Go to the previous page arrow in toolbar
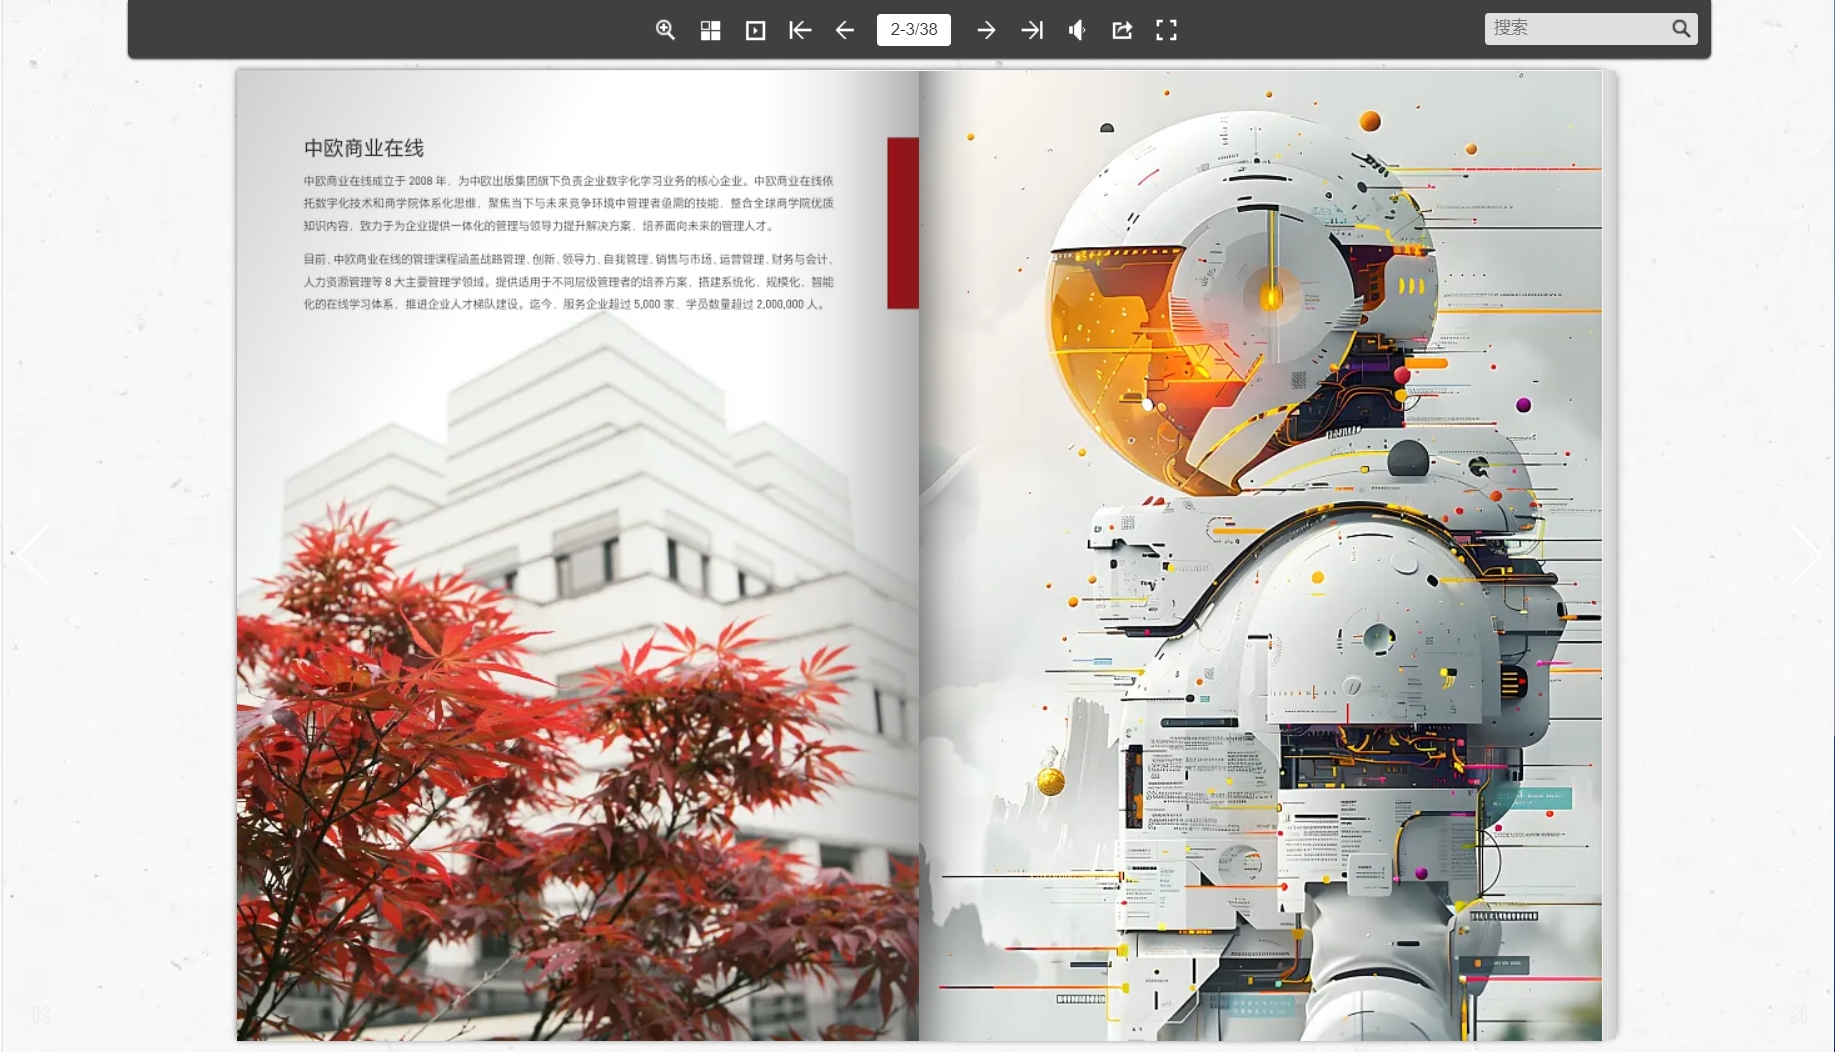1835x1052 pixels. 845,30
